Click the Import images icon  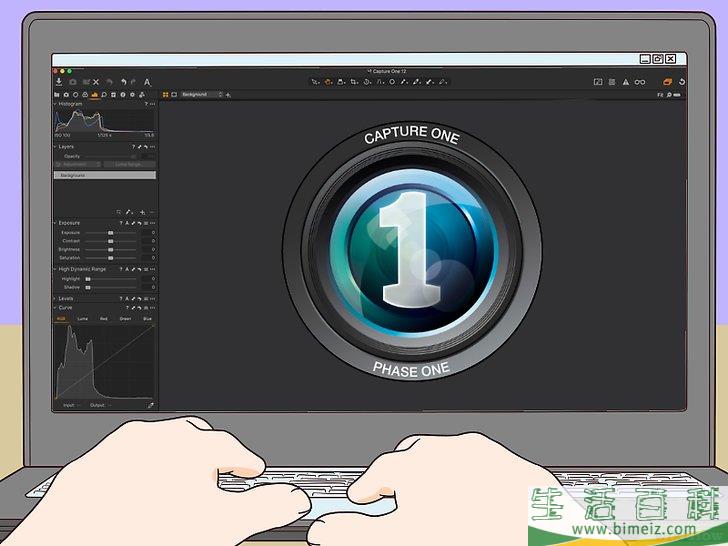coord(59,82)
